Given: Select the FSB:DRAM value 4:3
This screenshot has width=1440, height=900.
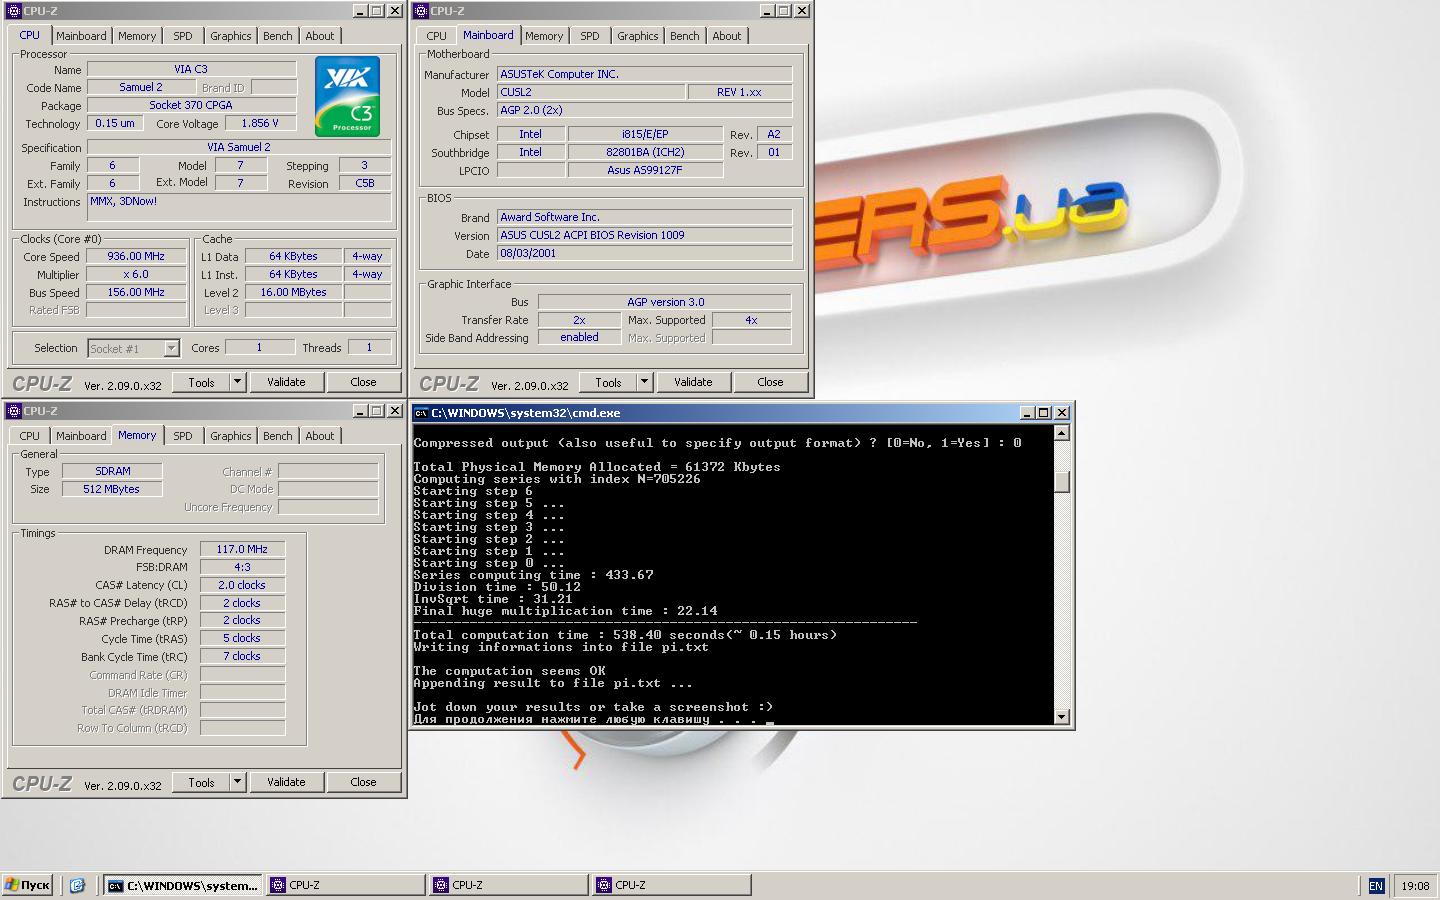Looking at the screenshot, I should pos(242,567).
